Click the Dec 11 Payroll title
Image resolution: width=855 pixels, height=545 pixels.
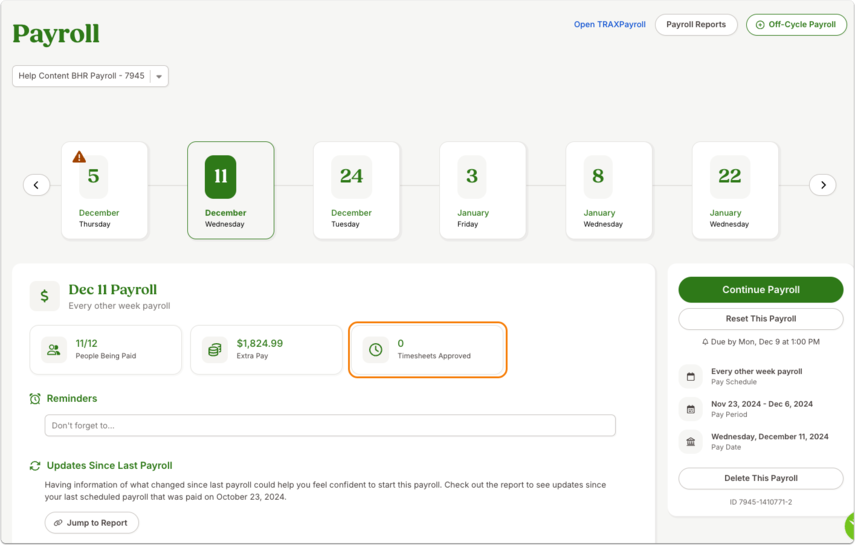pyautogui.click(x=113, y=290)
